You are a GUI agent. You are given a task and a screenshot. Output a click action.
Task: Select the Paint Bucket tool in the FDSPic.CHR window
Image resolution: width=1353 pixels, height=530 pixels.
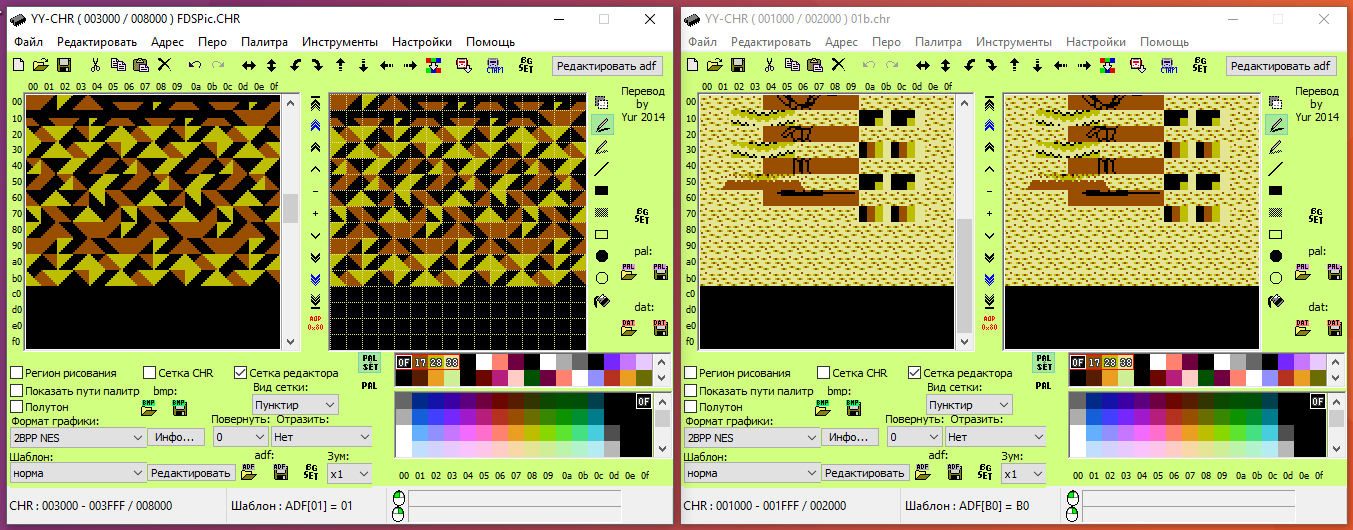(603, 301)
